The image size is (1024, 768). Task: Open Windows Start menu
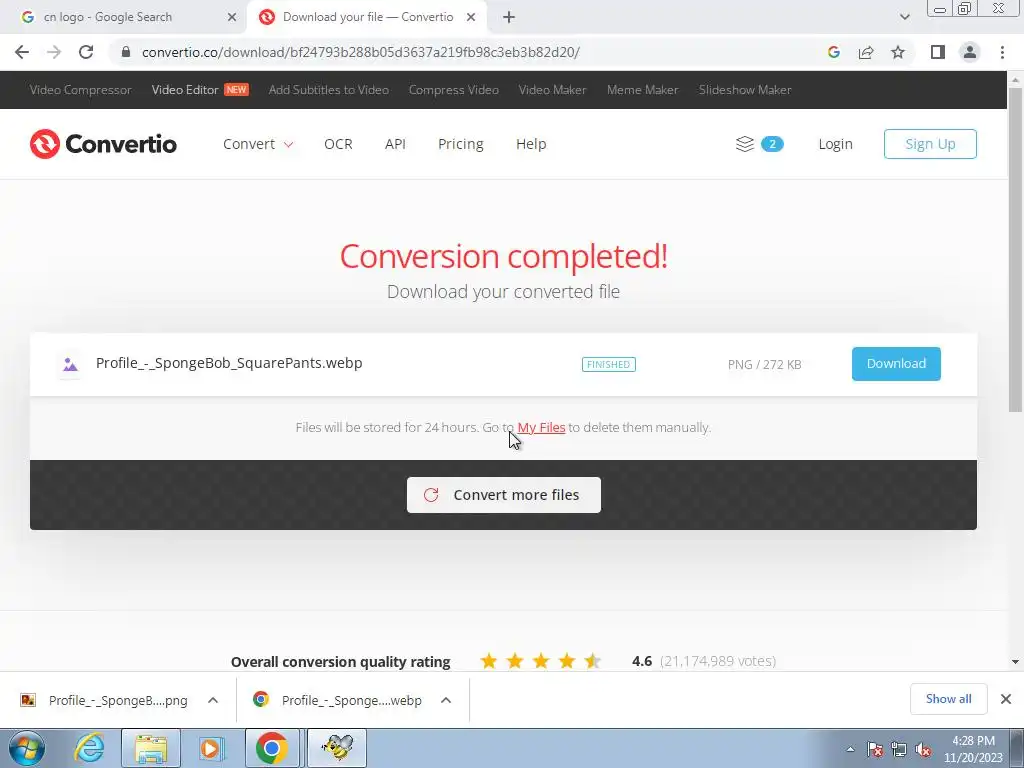coord(26,748)
